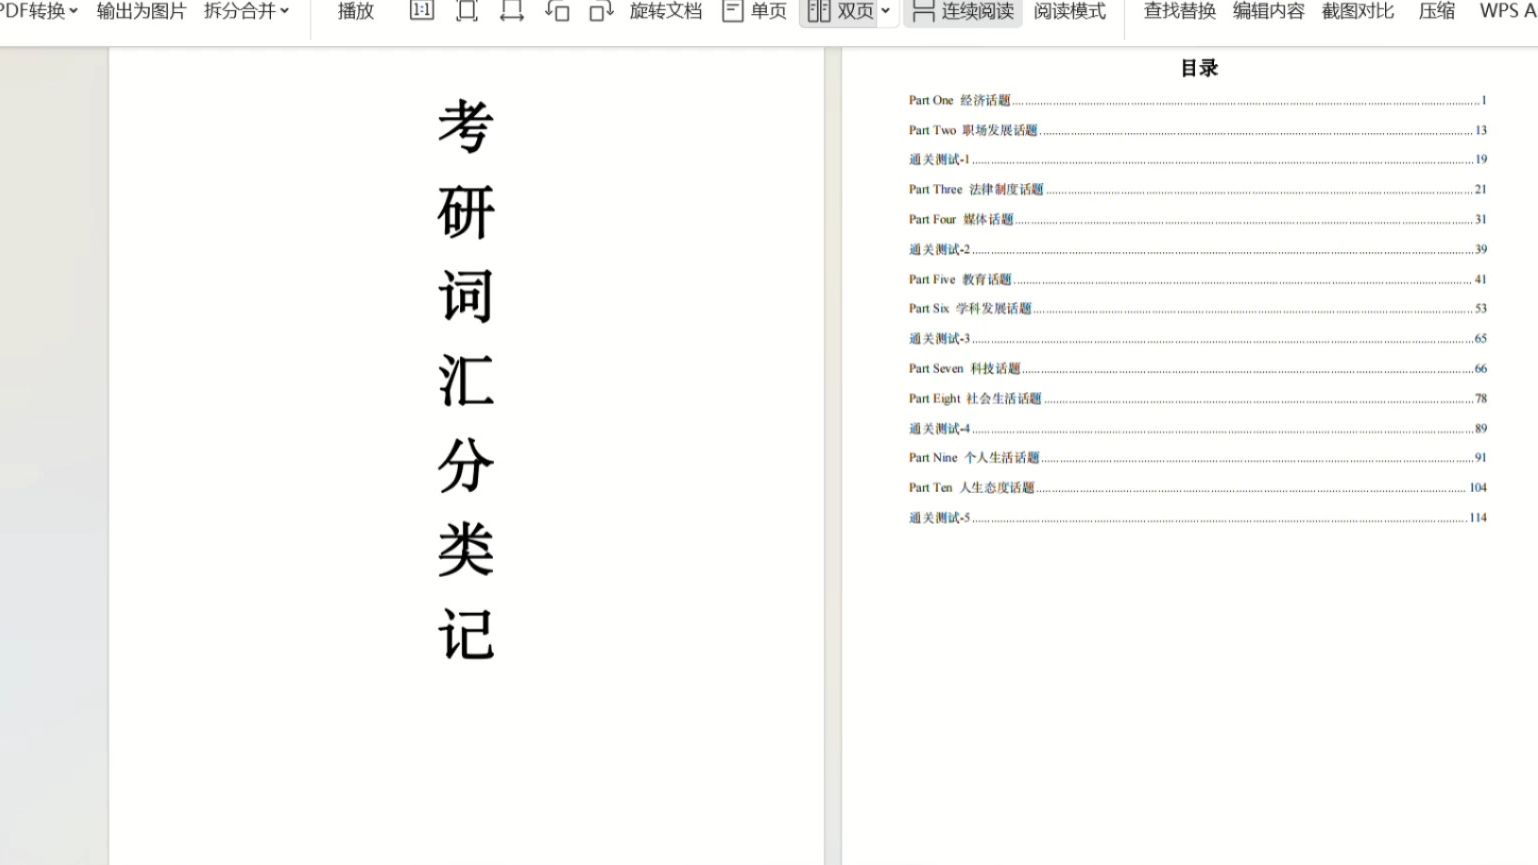The image size is (1538, 865).
Task: Rotate the page clockwise with the rotate-right icon
Action: (x=600, y=10)
